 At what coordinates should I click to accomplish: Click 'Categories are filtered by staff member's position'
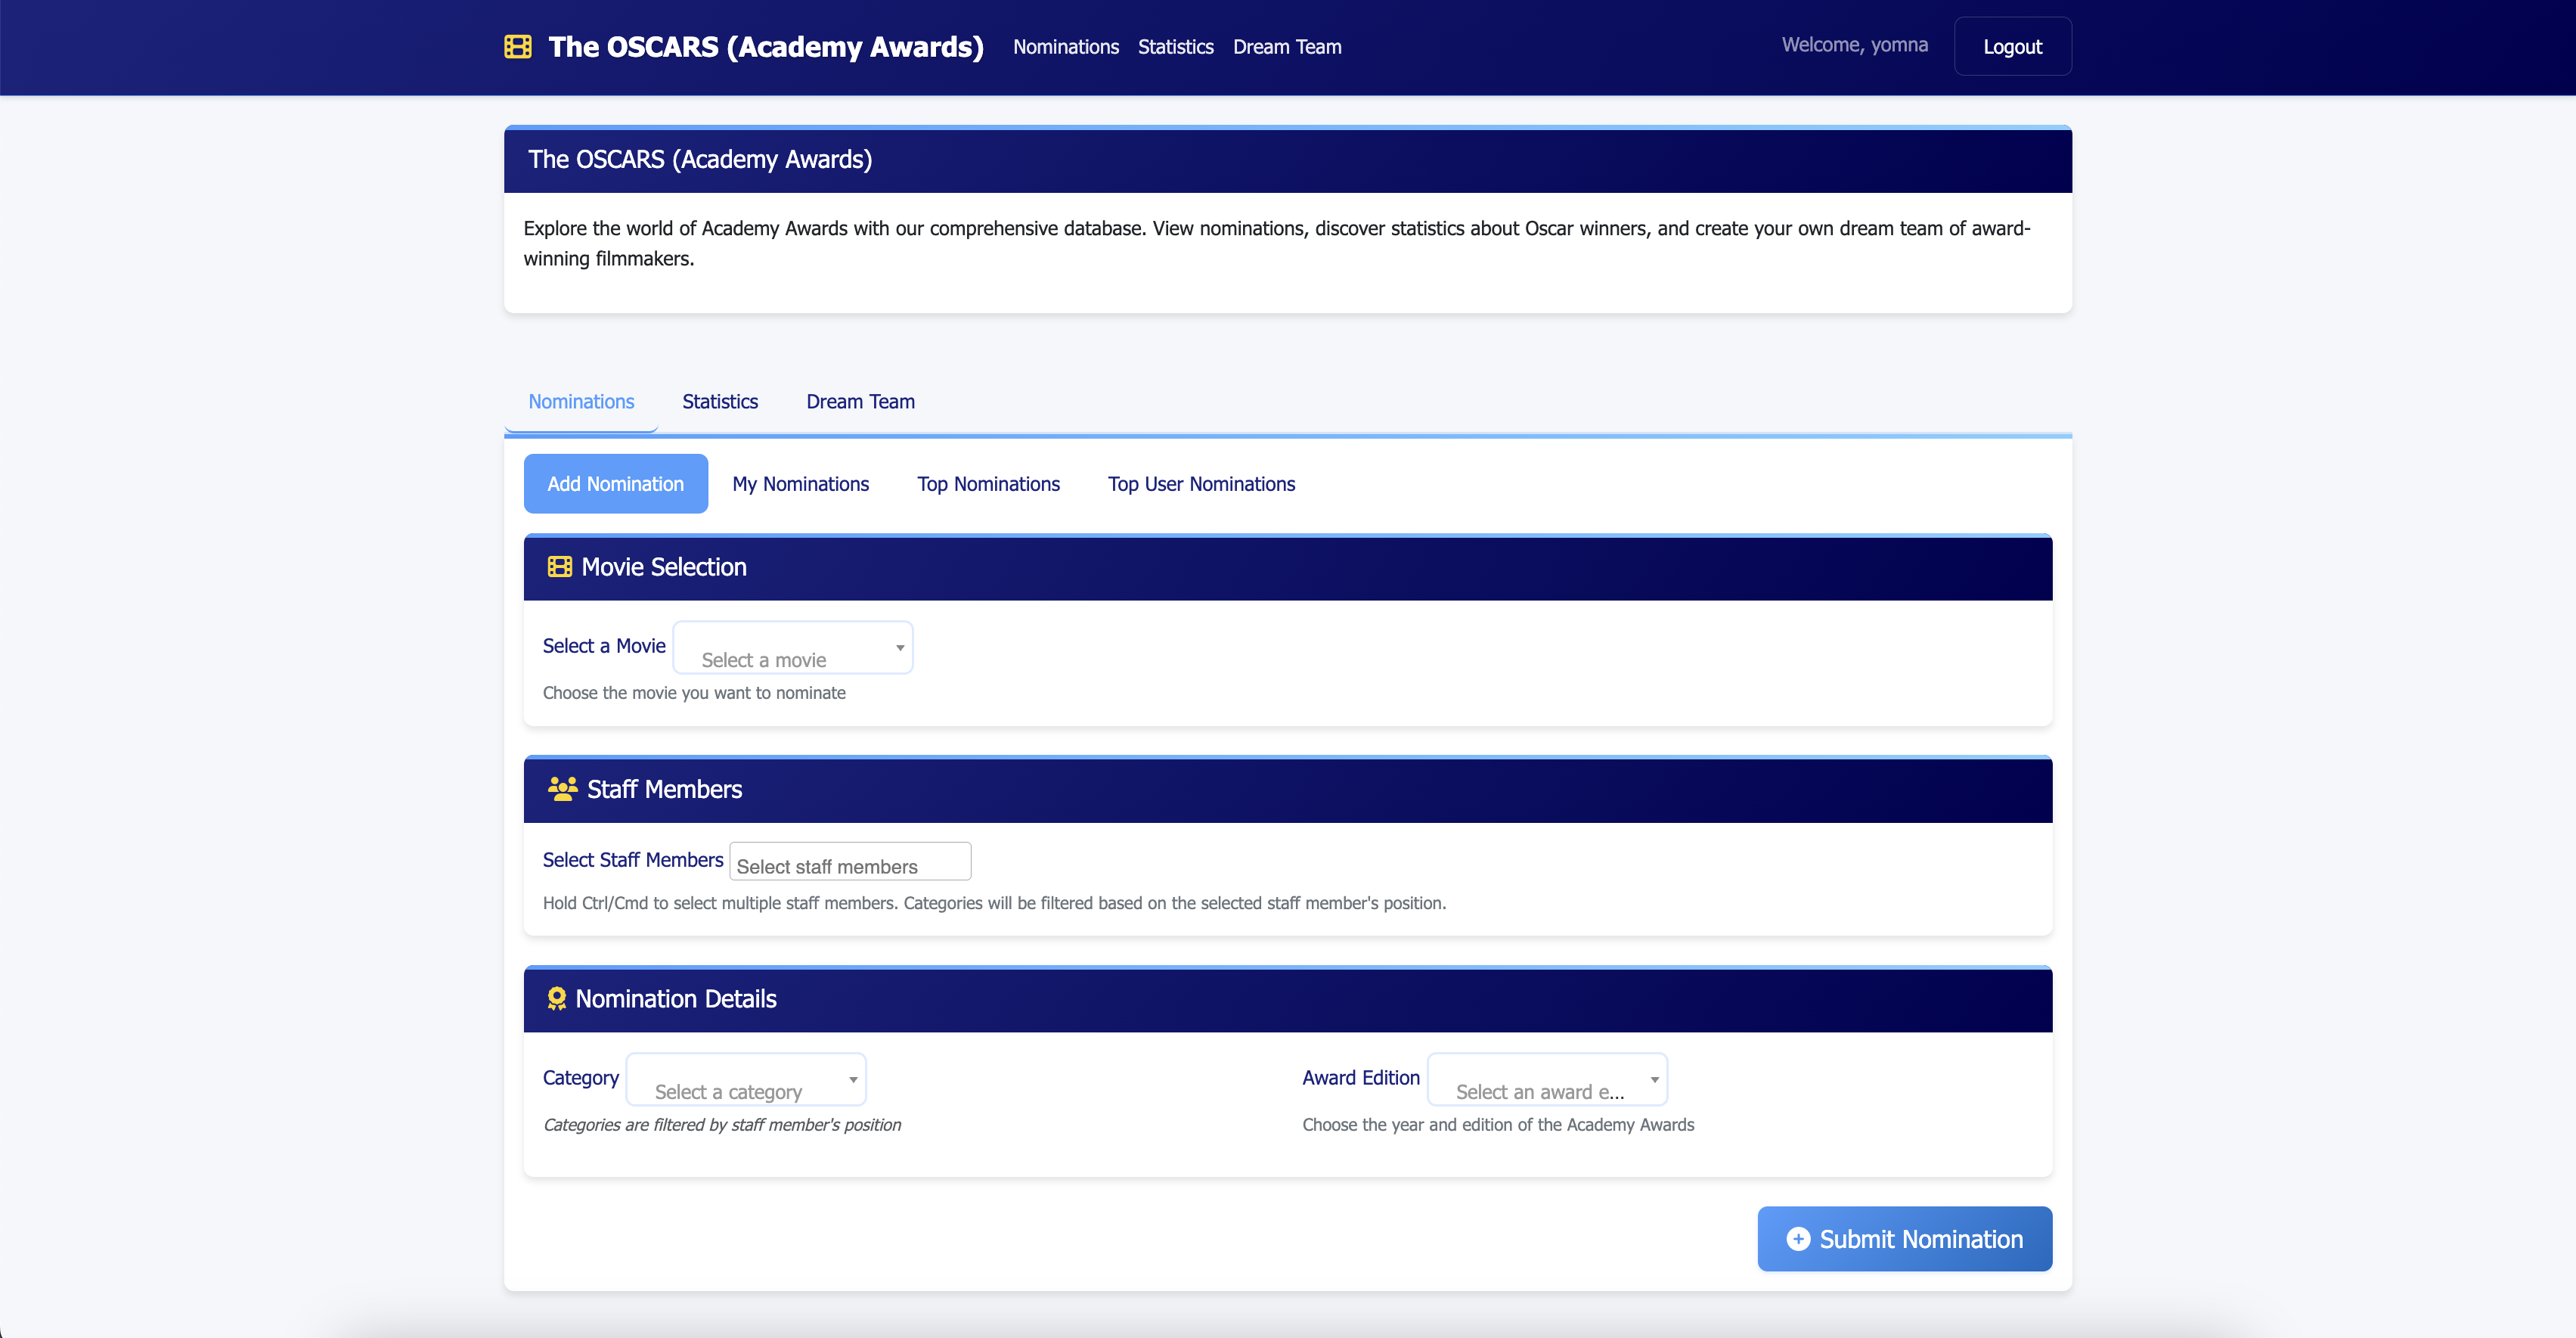(722, 1125)
